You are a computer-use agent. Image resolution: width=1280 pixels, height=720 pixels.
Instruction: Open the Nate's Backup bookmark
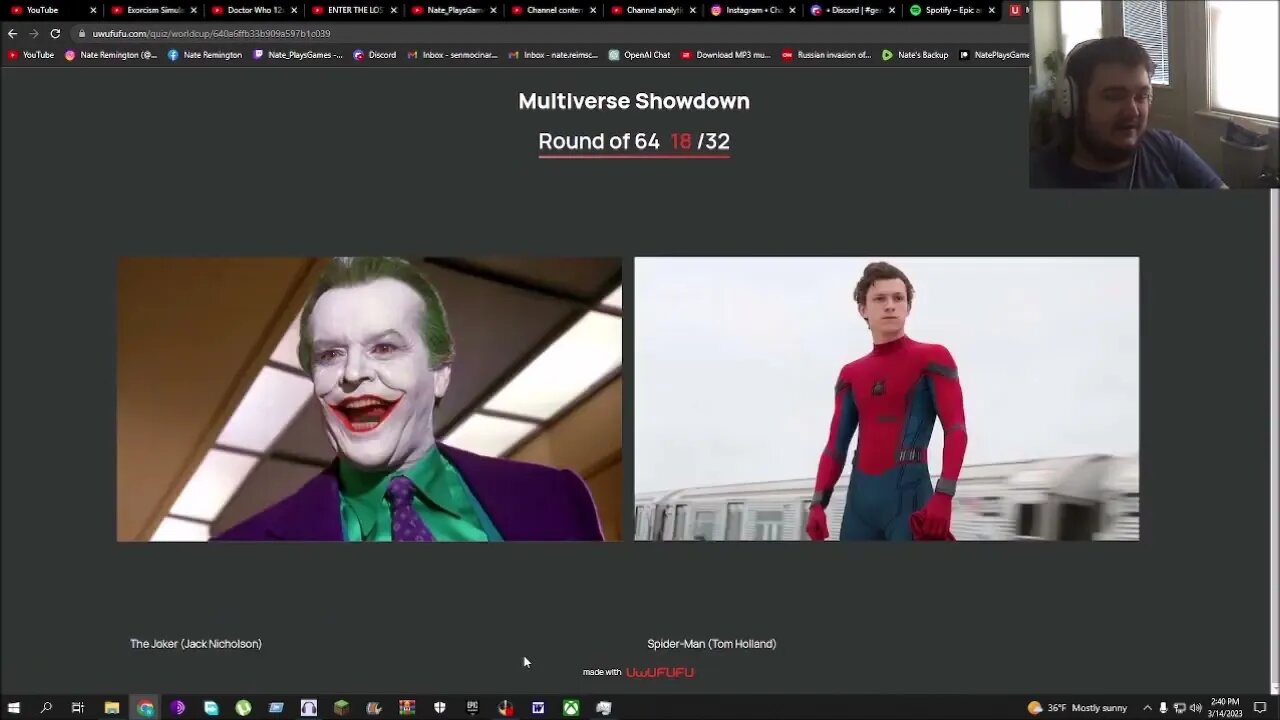(x=915, y=55)
